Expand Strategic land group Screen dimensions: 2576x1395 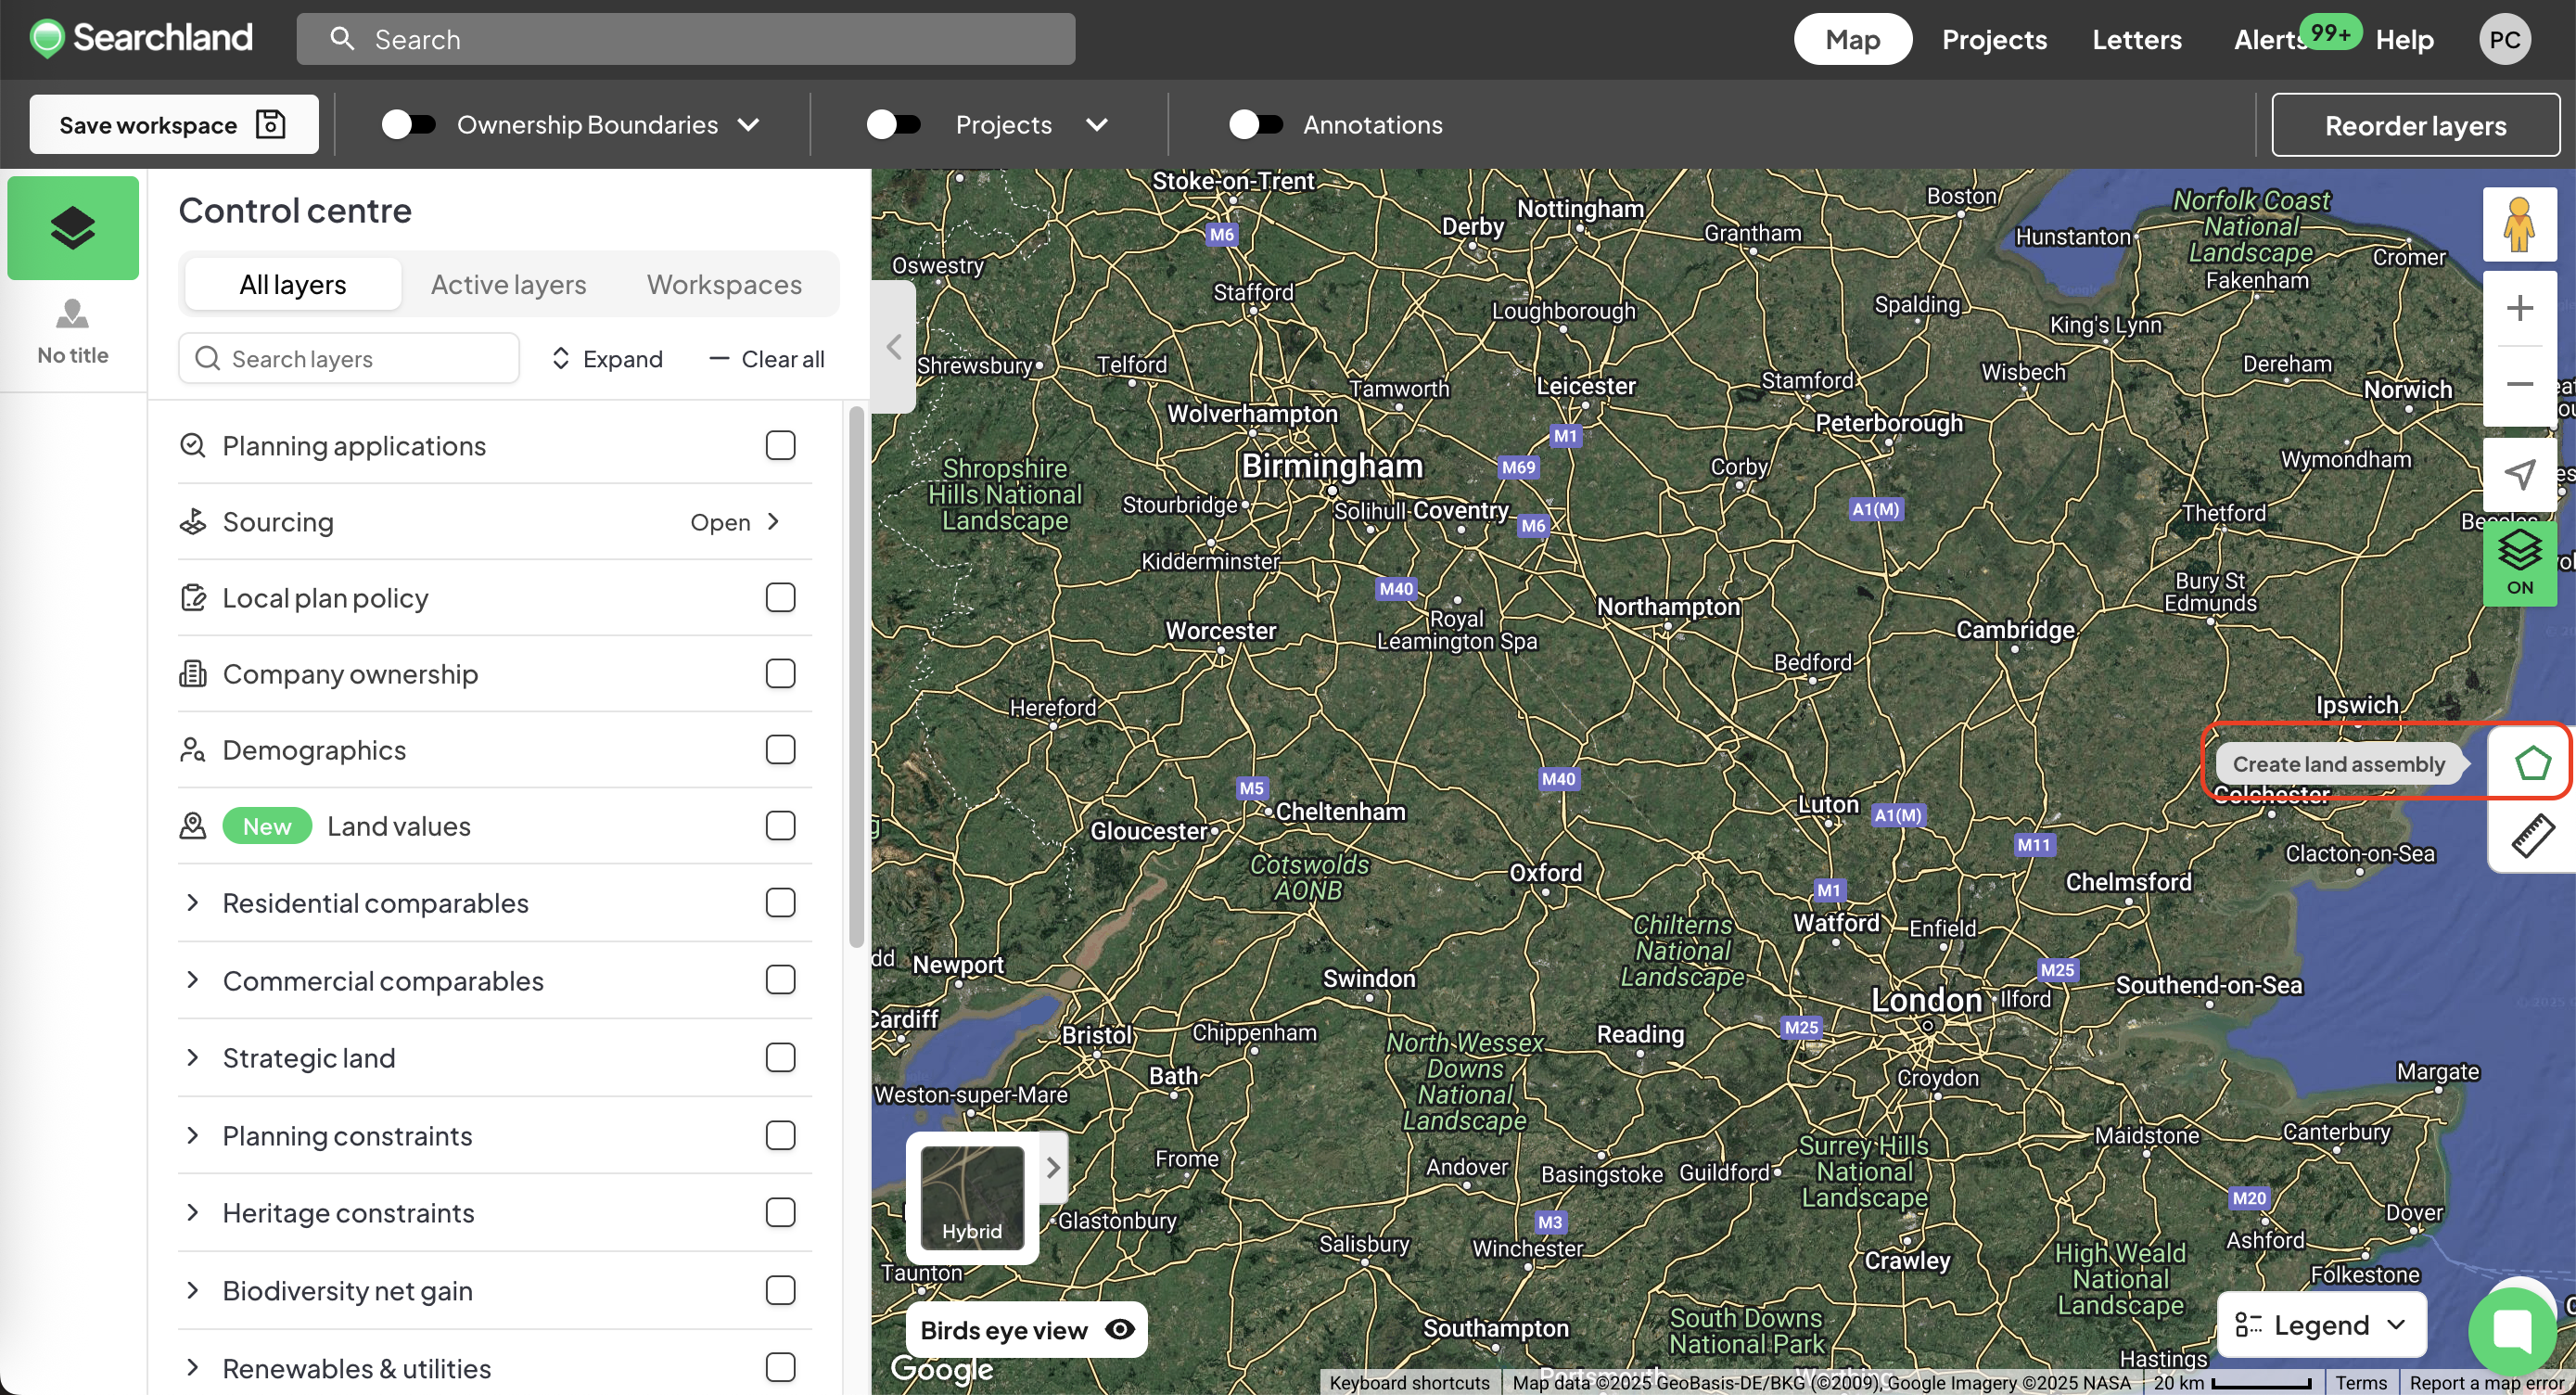[192, 1057]
